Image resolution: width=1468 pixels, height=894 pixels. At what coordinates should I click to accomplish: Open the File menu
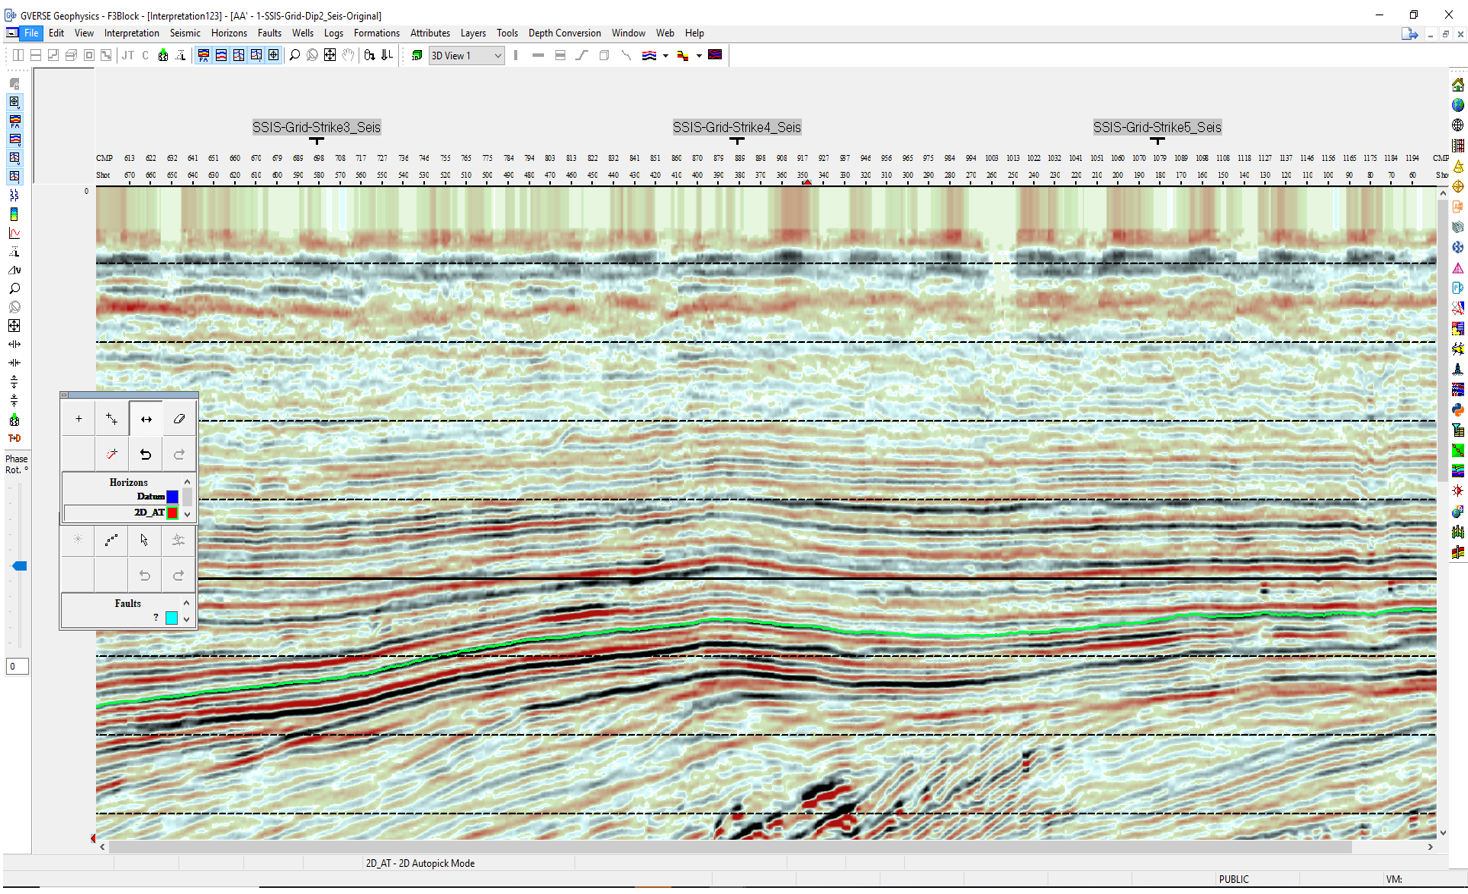click(31, 33)
